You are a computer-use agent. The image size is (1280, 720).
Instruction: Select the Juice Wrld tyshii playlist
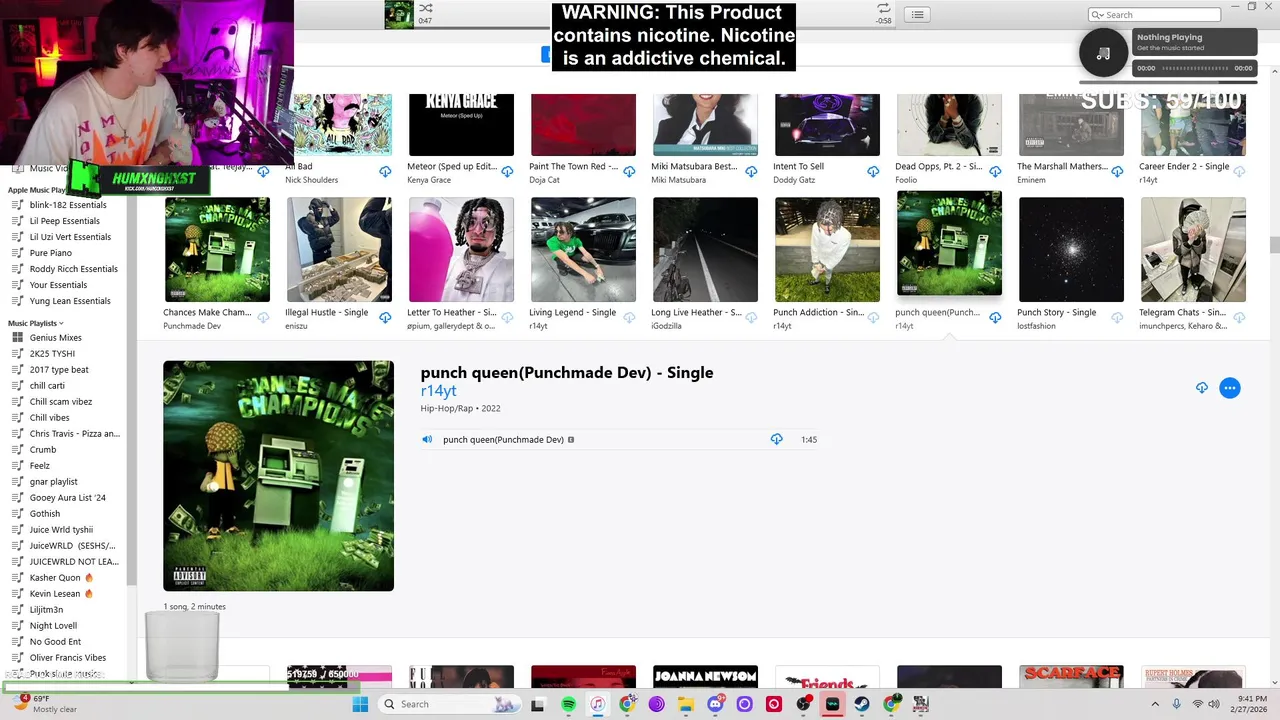61,530
